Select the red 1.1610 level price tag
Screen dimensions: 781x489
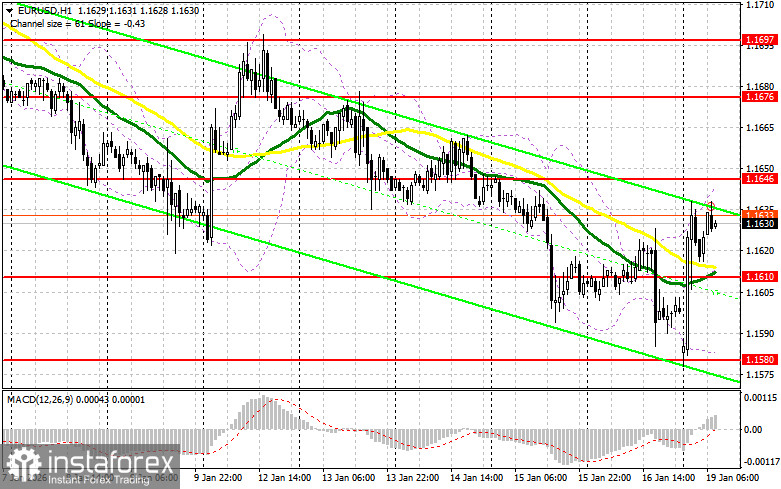759,276
